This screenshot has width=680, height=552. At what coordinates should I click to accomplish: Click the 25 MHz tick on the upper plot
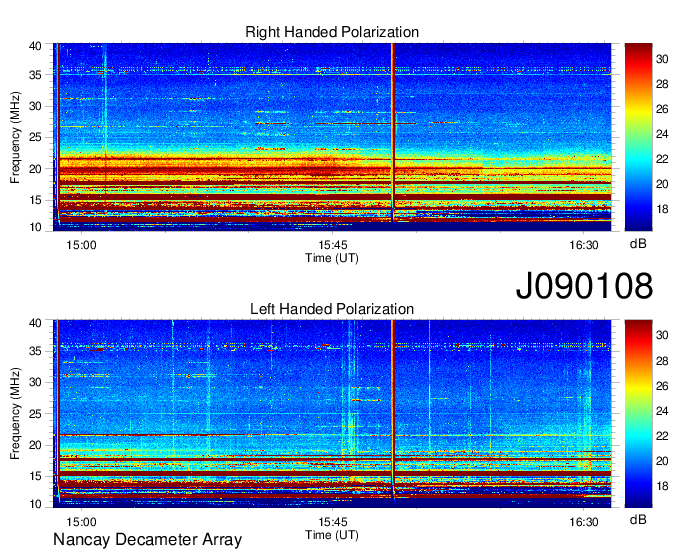point(36,137)
